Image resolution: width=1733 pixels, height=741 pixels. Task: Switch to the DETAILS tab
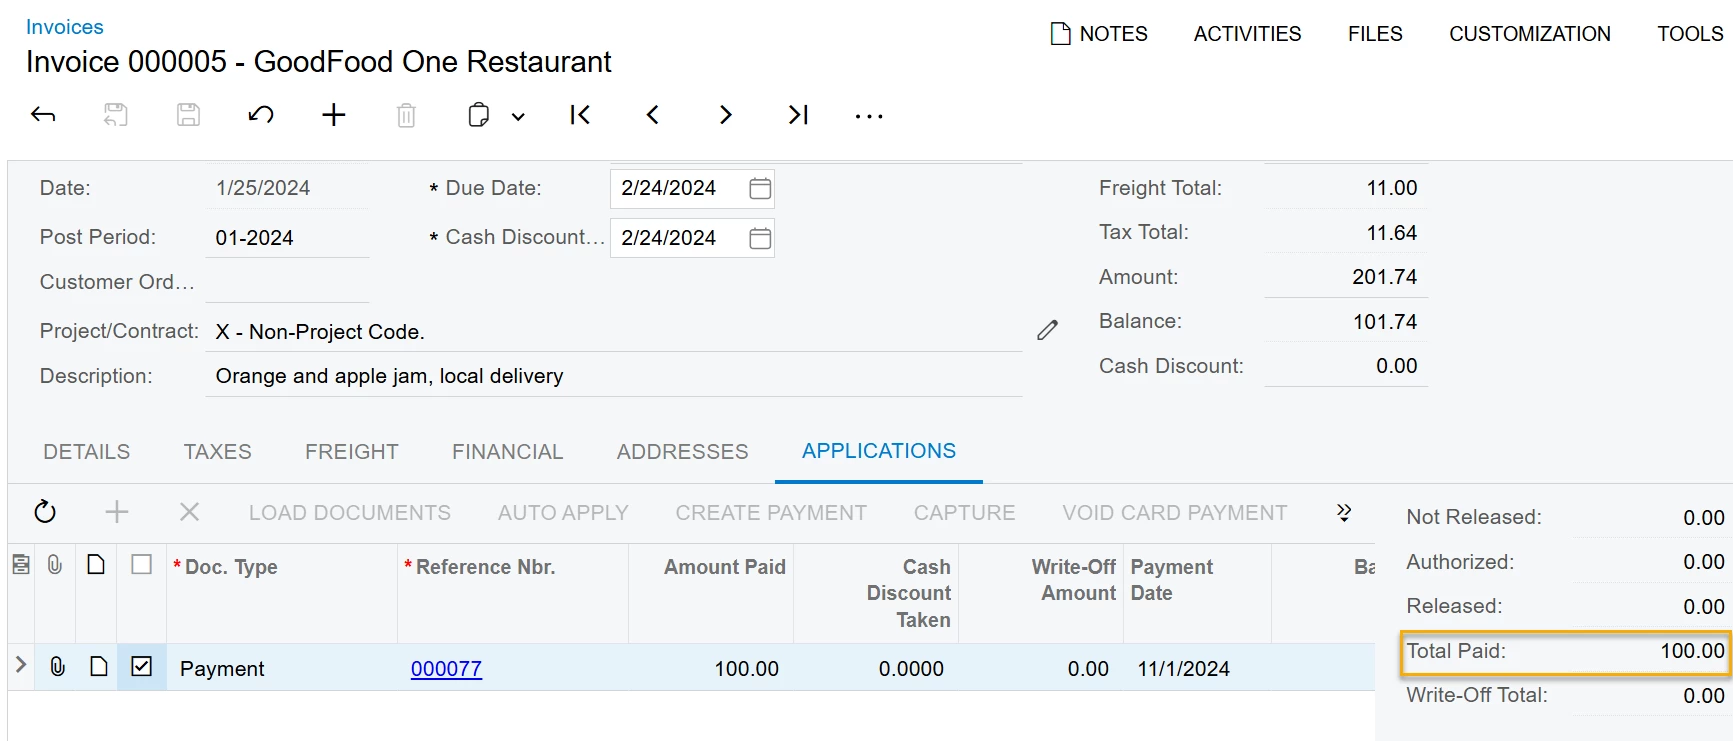pos(87,452)
